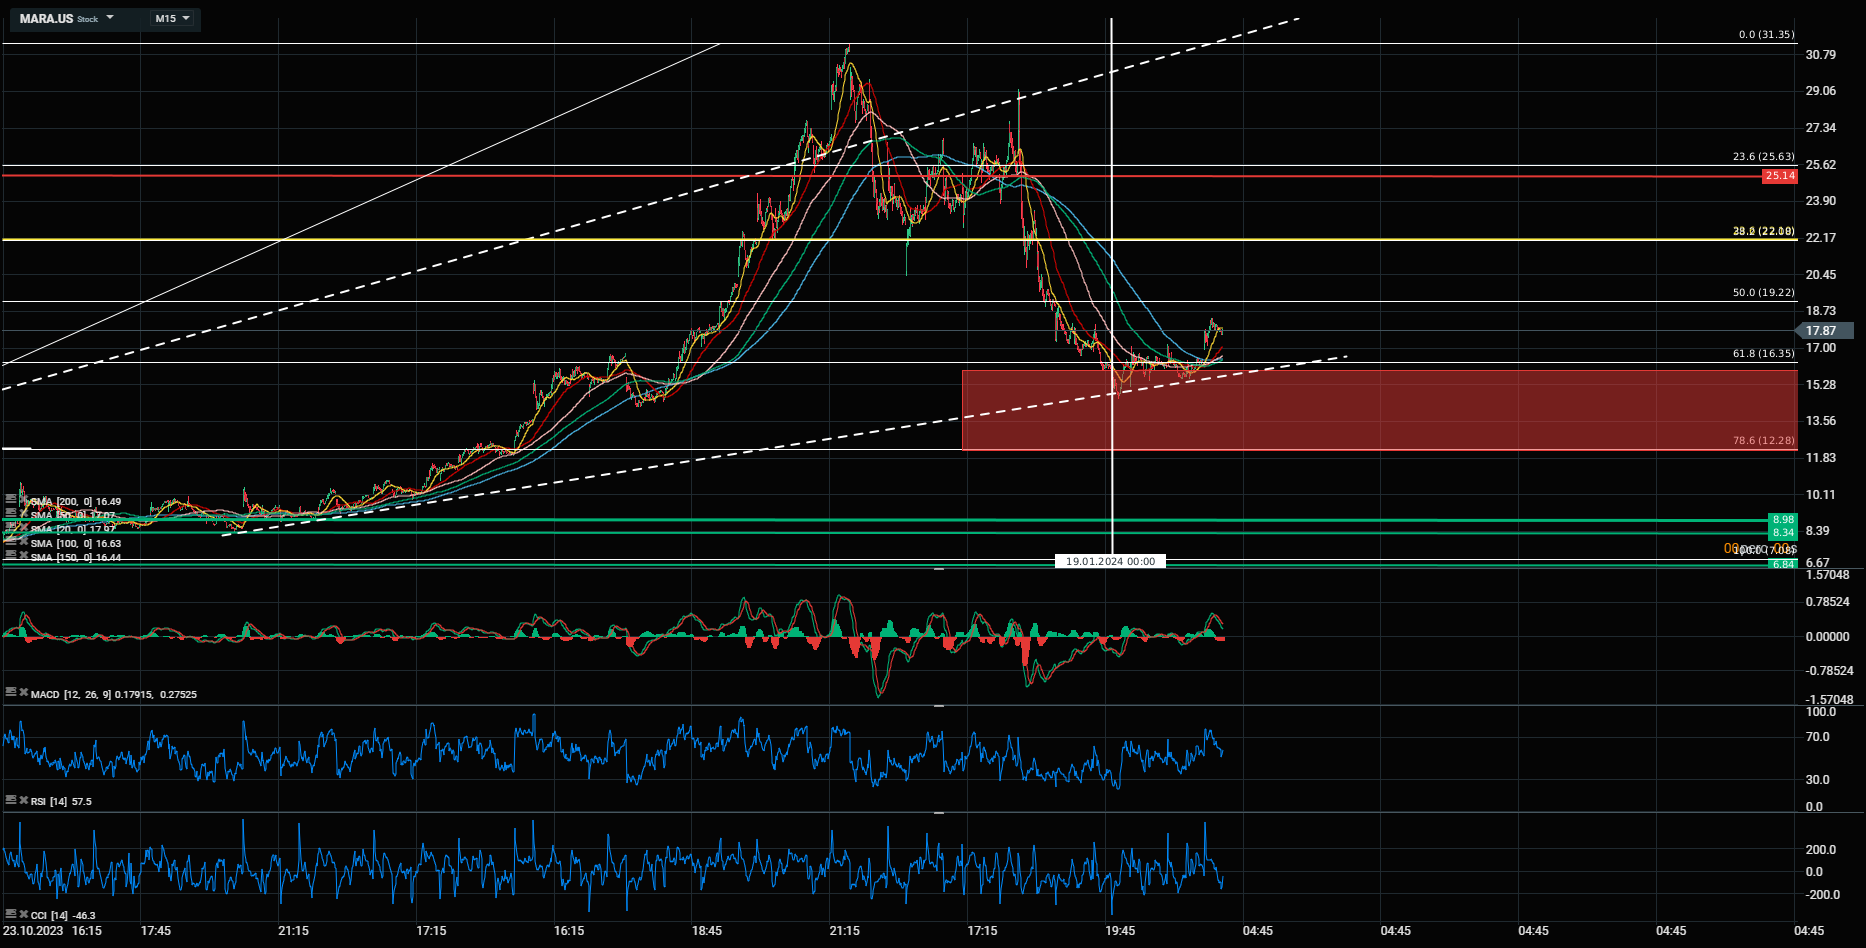Click the current price 17.87 marker
Viewport: 1866px width, 948px height.
1823,331
